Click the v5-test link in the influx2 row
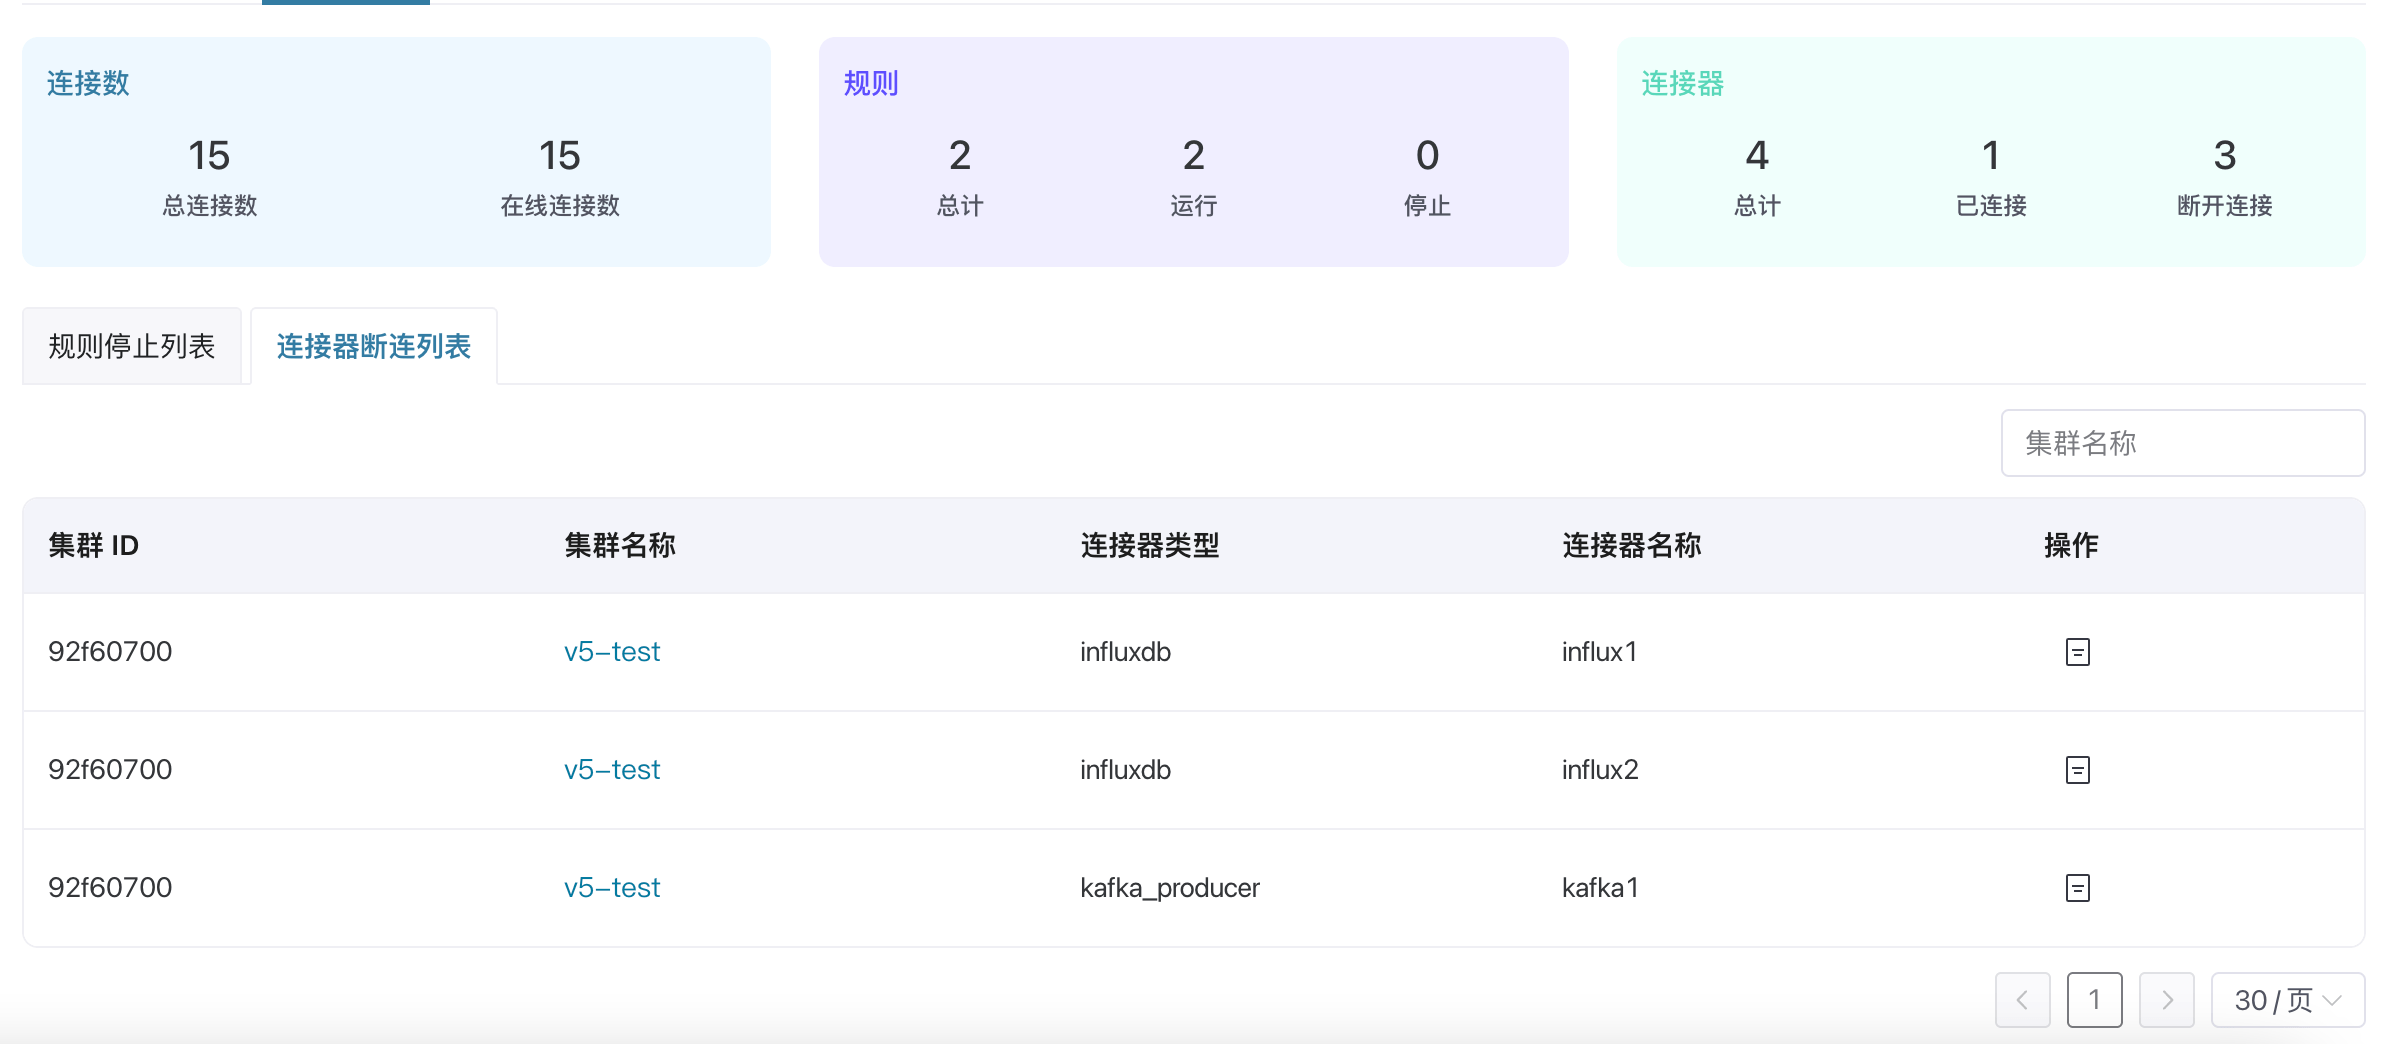 click(x=611, y=769)
